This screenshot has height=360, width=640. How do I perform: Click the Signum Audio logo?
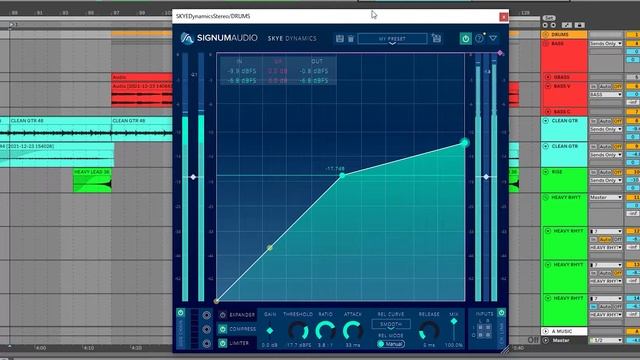[x=219, y=38]
